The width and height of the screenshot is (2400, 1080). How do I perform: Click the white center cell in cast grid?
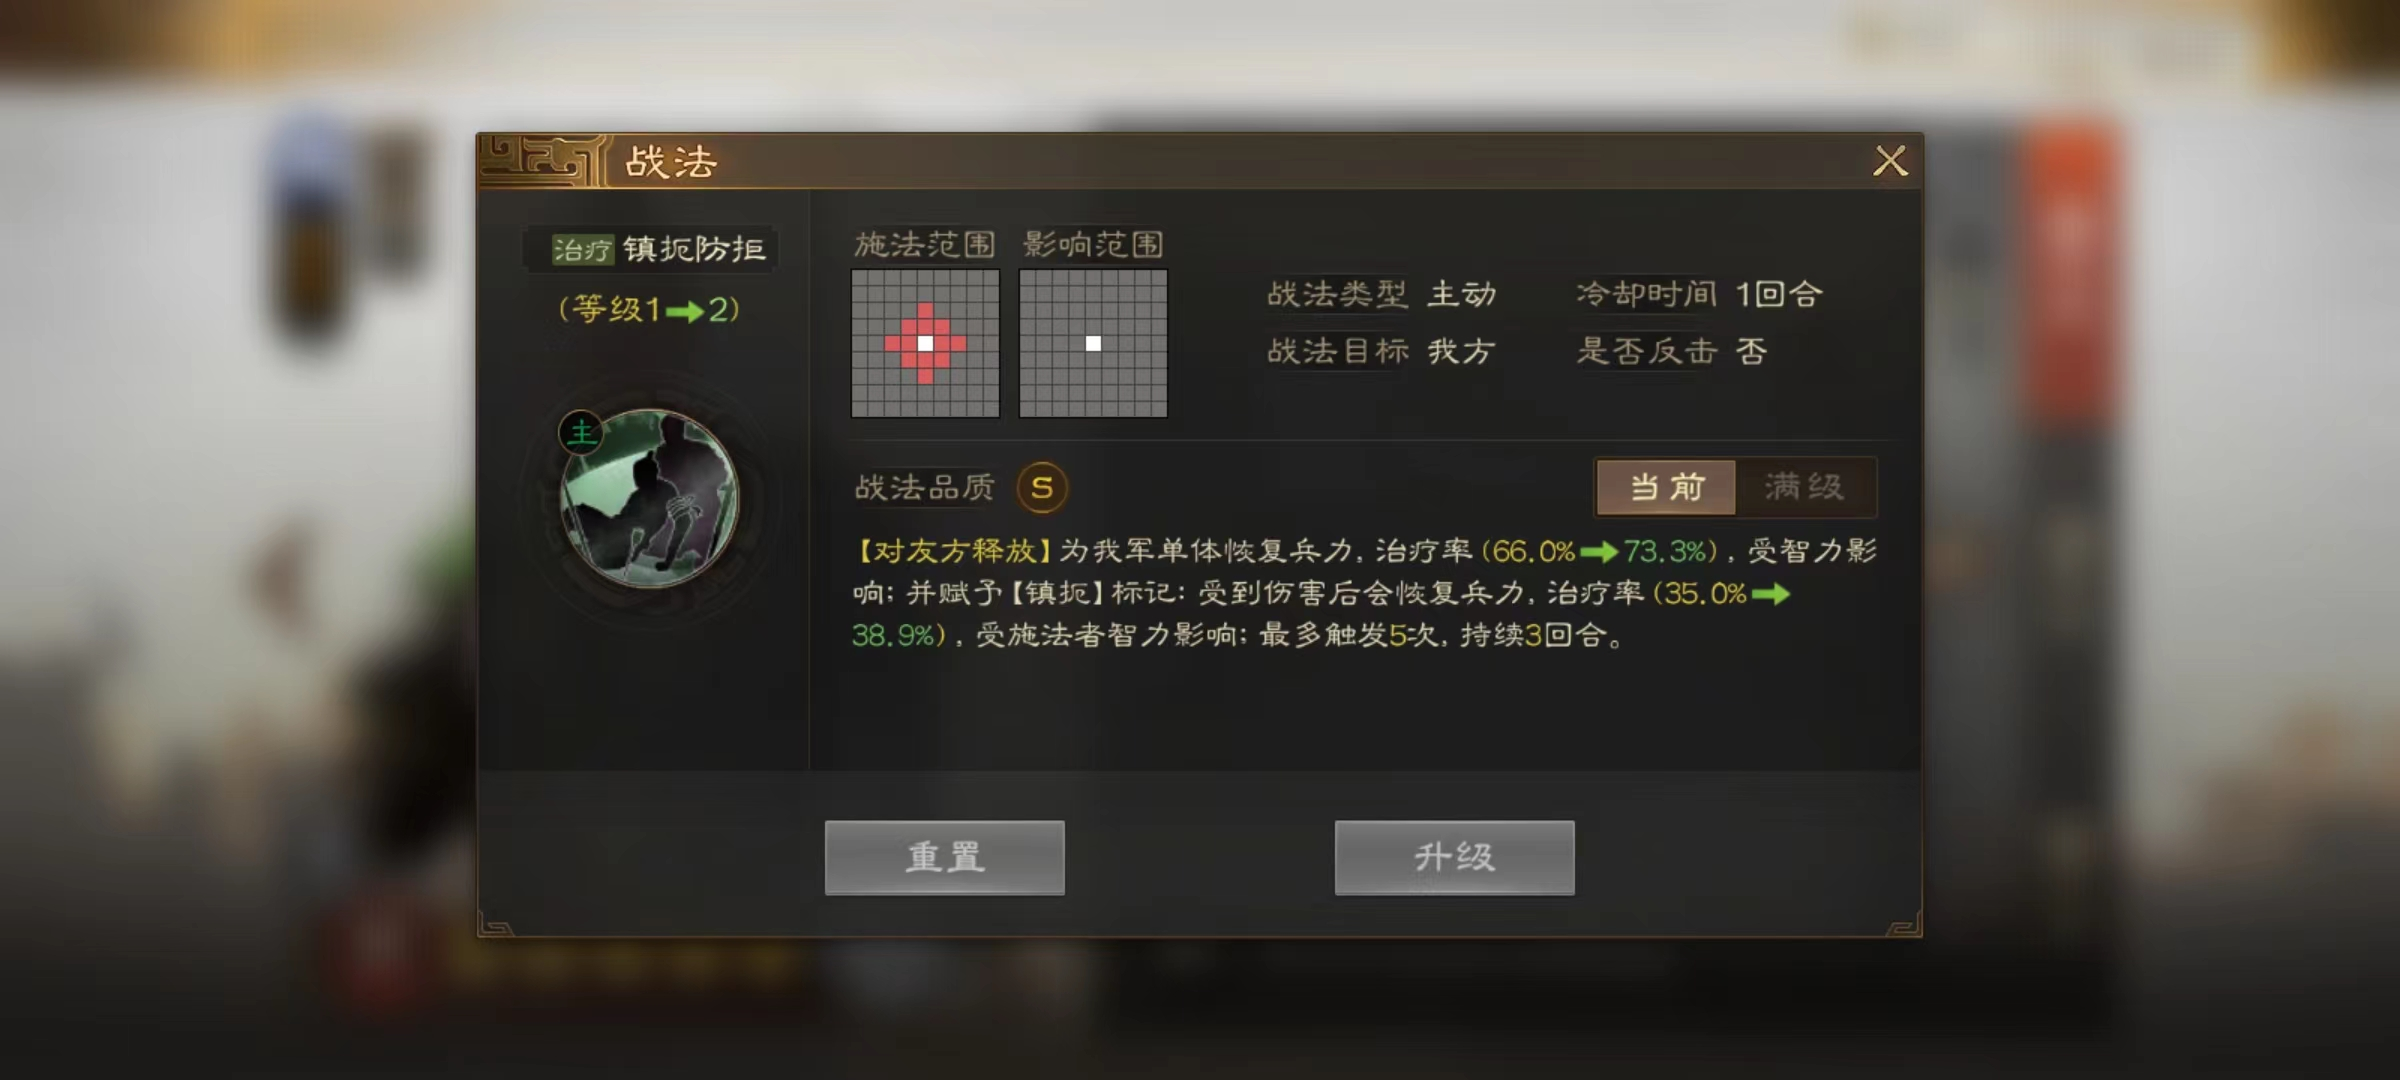point(925,343)
